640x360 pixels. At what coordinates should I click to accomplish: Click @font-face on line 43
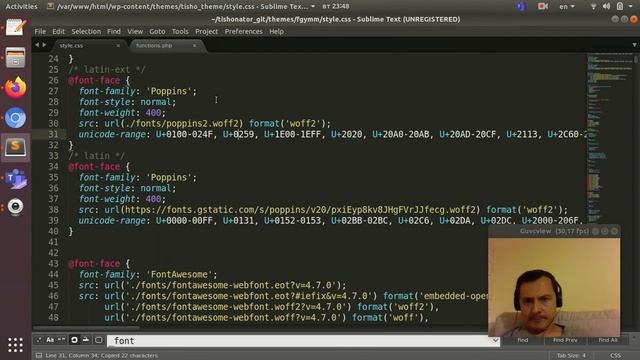[94, 264]
